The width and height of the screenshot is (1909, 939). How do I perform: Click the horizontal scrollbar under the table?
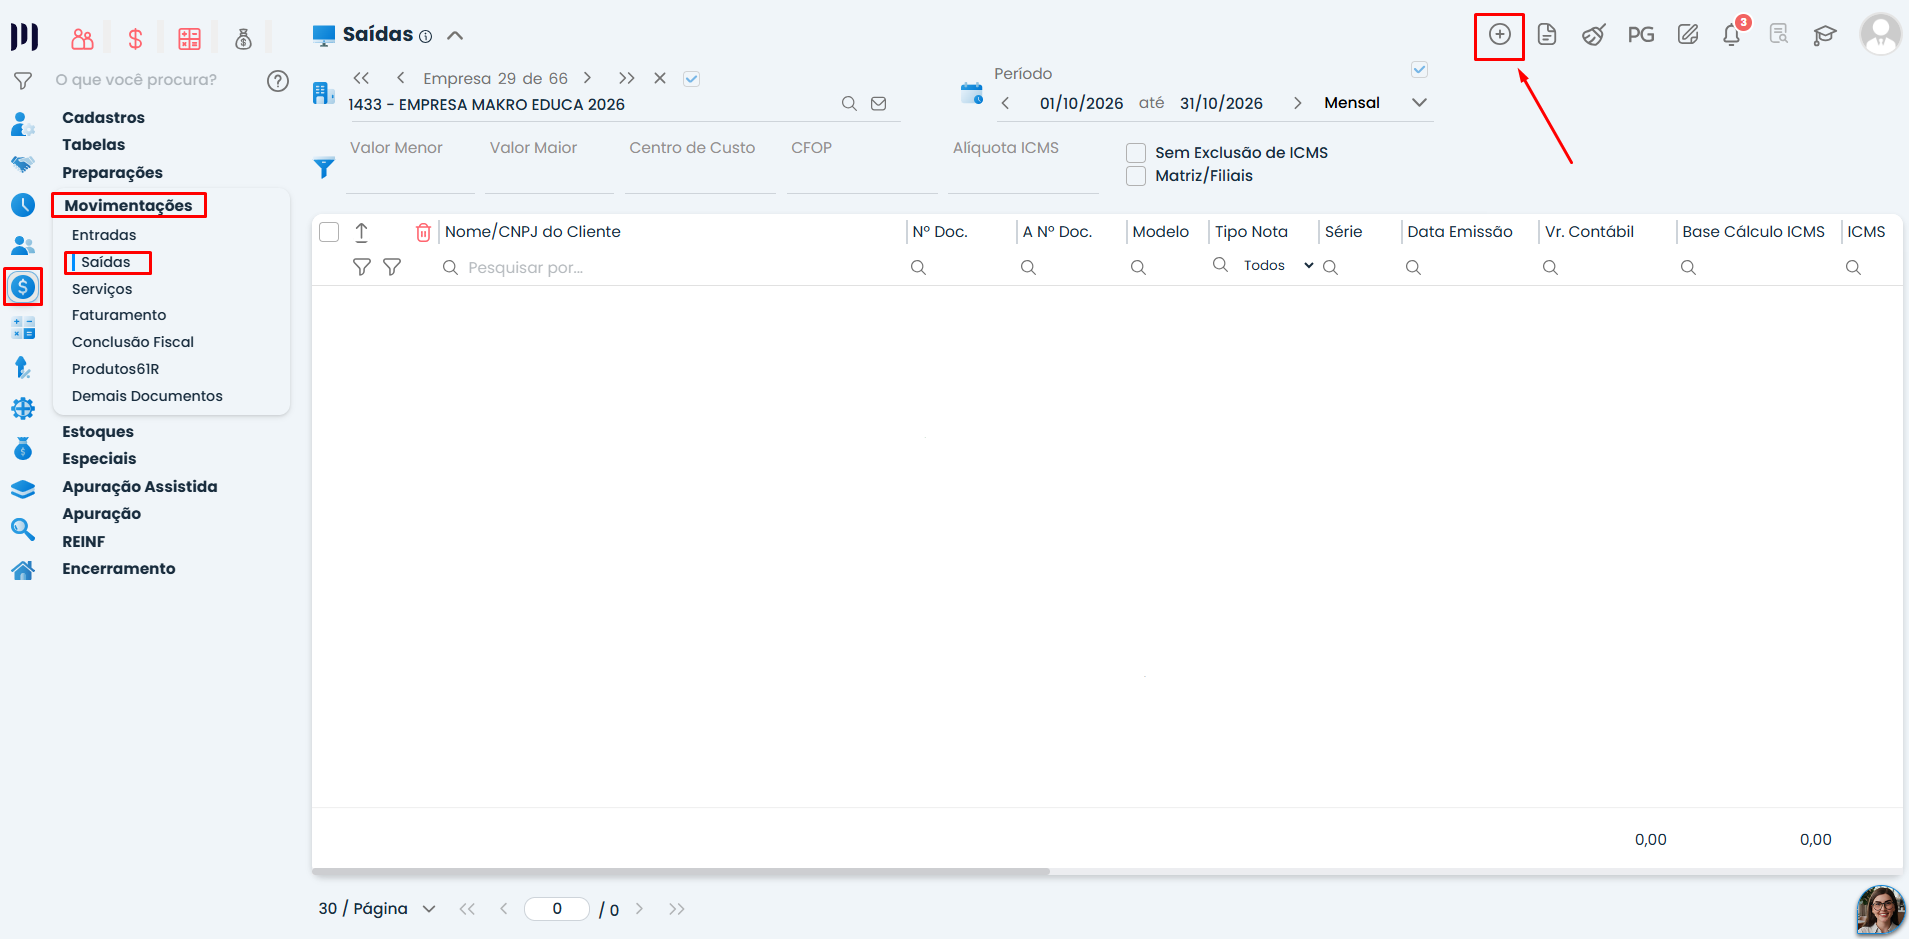[681, 872]
